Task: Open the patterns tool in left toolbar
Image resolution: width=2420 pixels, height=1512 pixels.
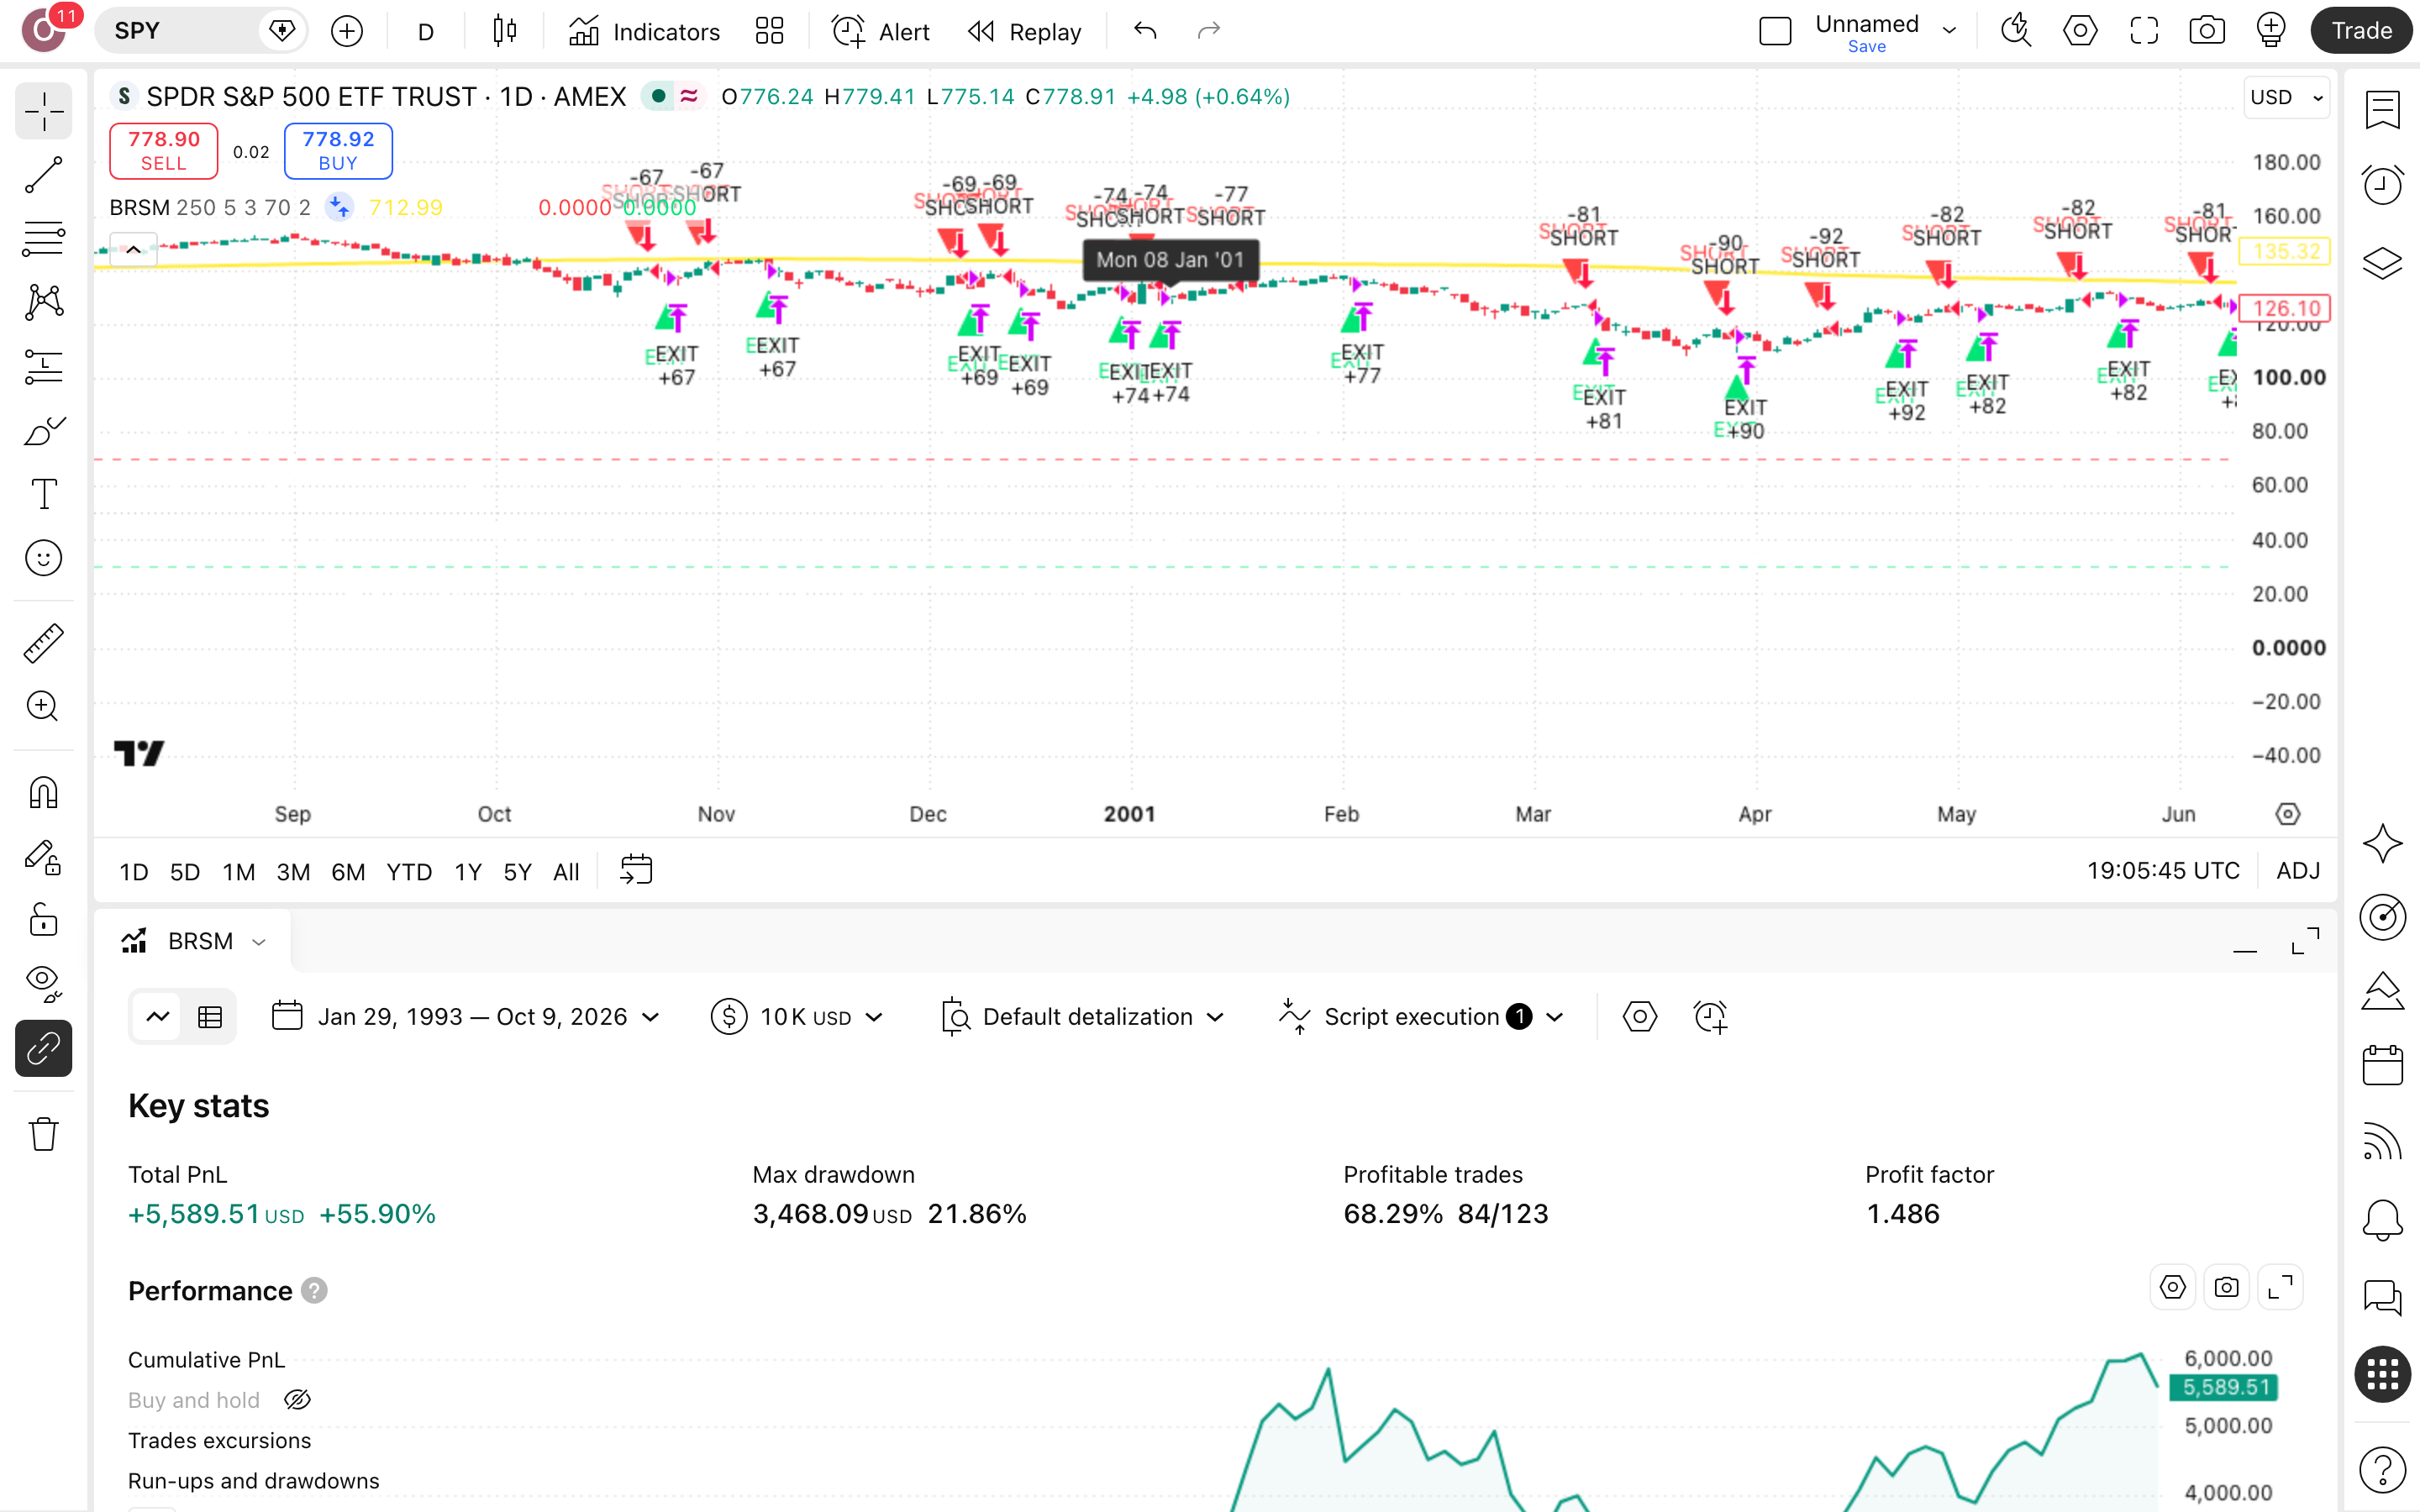Action: coord(43,302)
